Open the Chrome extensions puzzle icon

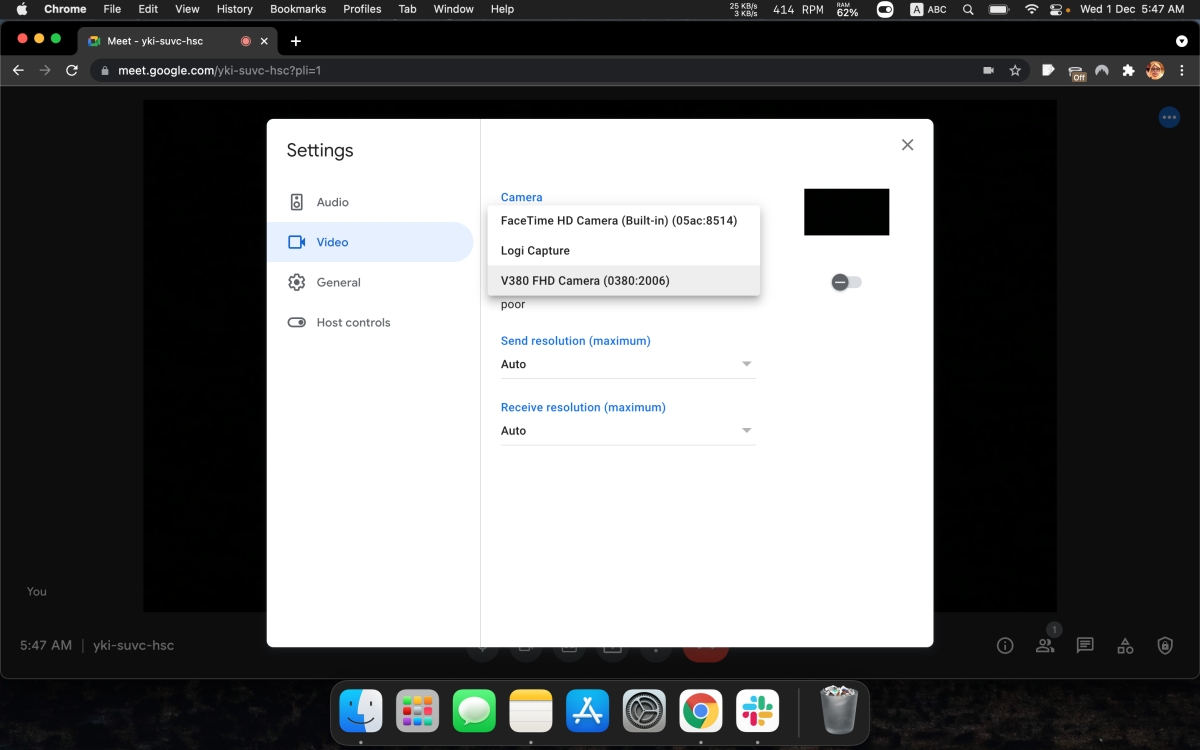coord(1129,70)
